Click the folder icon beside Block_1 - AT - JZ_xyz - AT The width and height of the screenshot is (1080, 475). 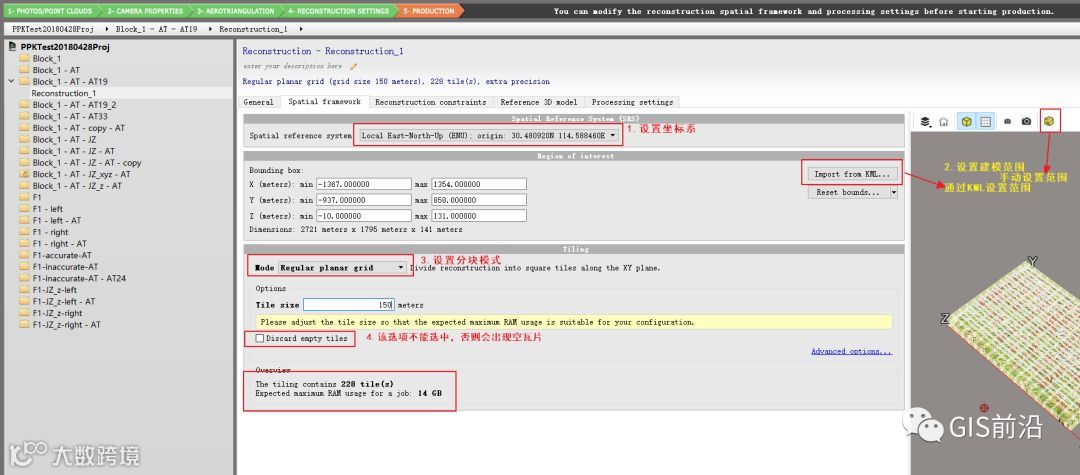[24, 174]
